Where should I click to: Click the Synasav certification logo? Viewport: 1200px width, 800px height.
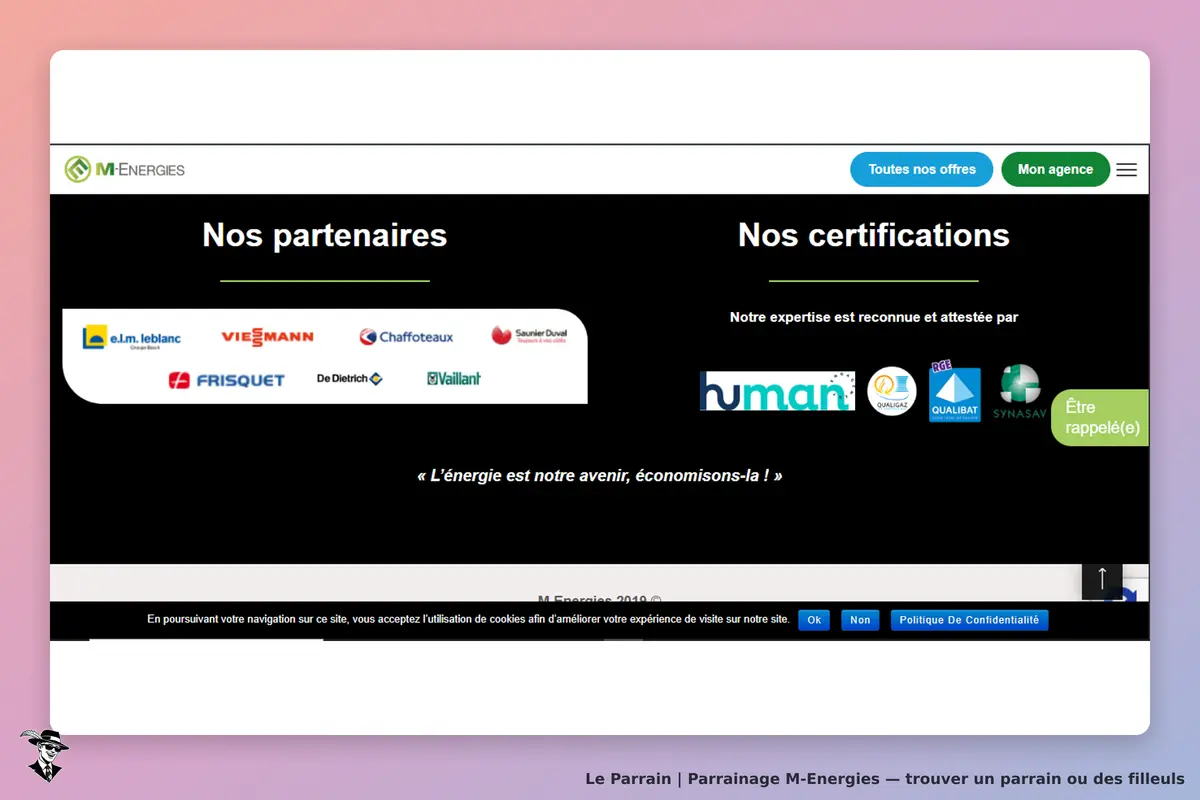[1019, 391]
